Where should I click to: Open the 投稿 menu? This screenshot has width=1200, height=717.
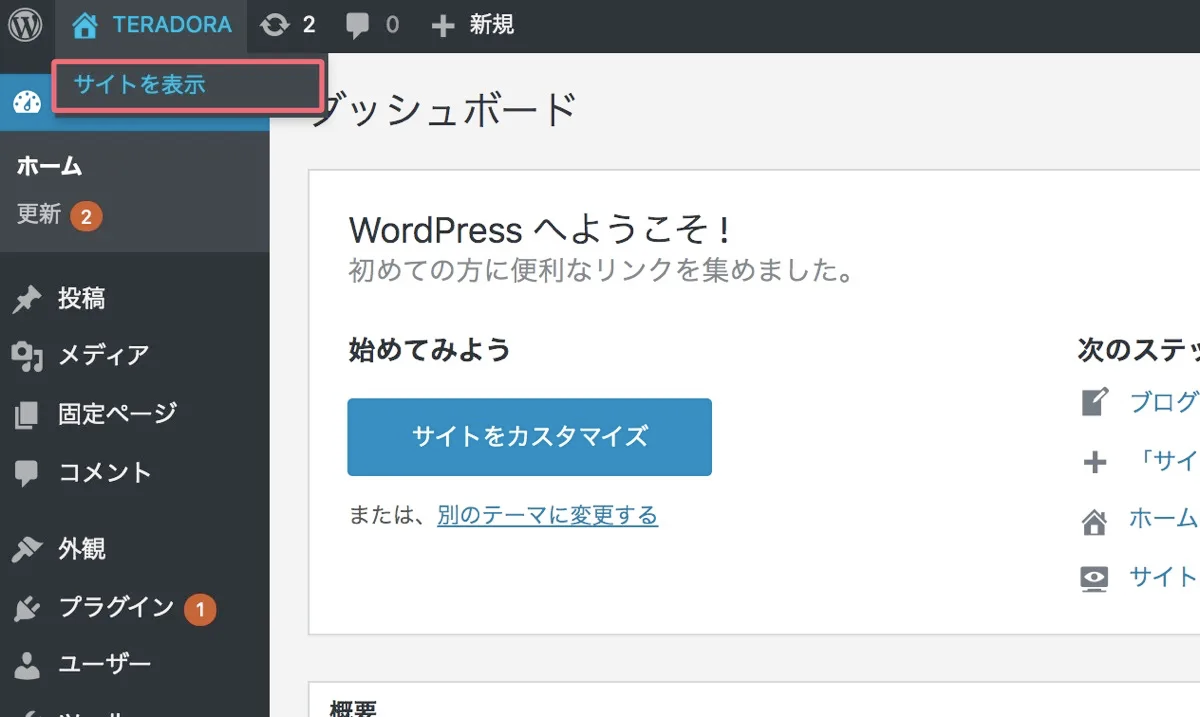pos(81,298)
